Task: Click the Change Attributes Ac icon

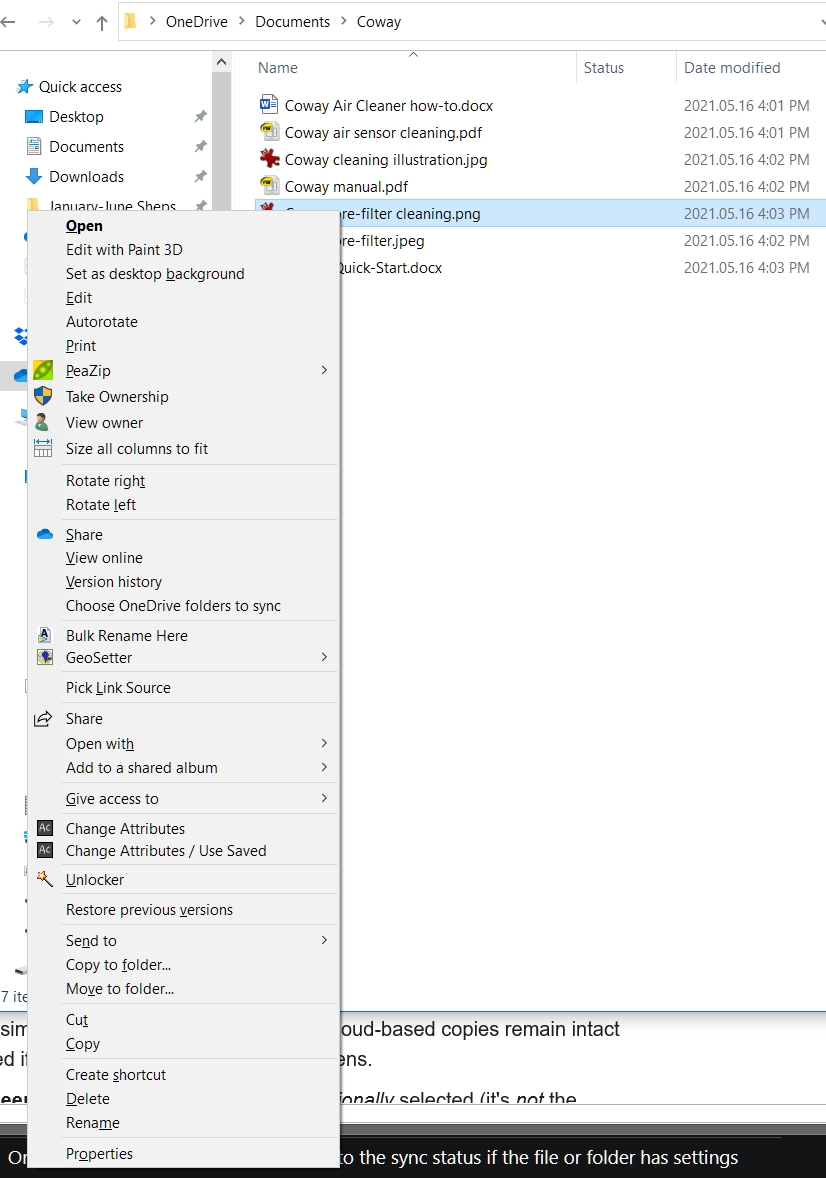Action: click(44, 829)
